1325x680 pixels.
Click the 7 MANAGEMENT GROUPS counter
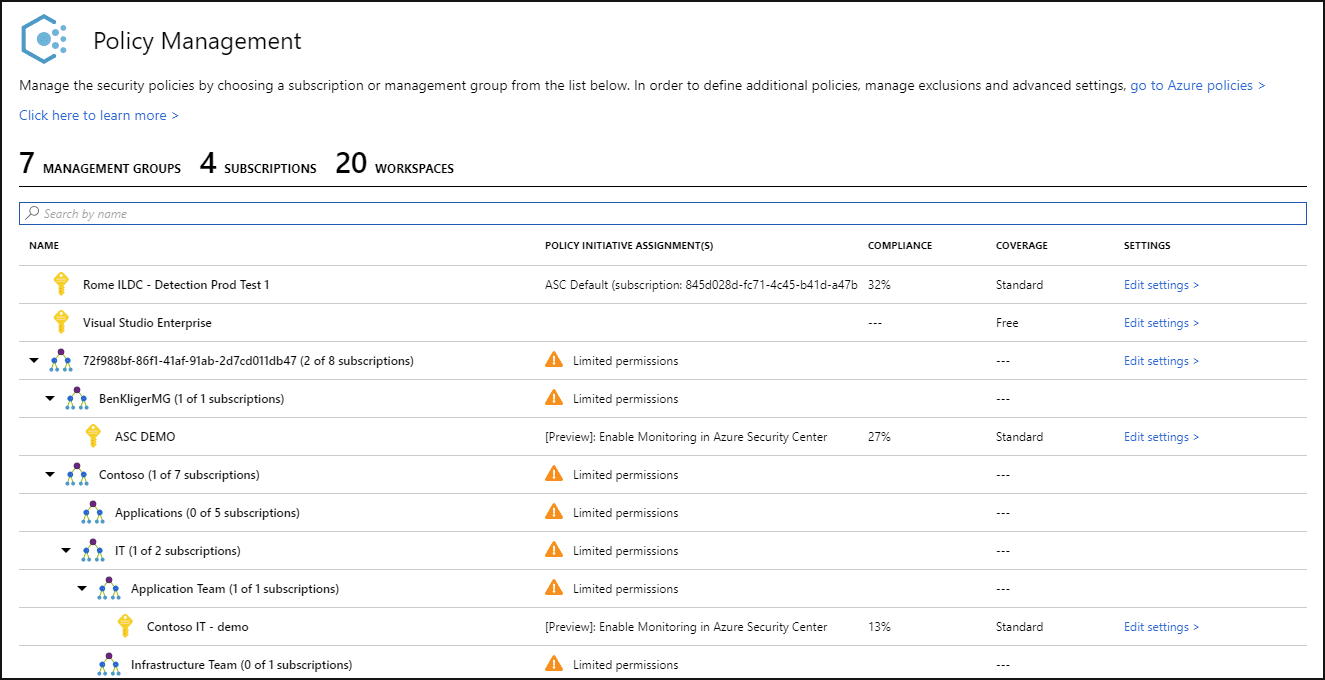click(x=100, y=164)
